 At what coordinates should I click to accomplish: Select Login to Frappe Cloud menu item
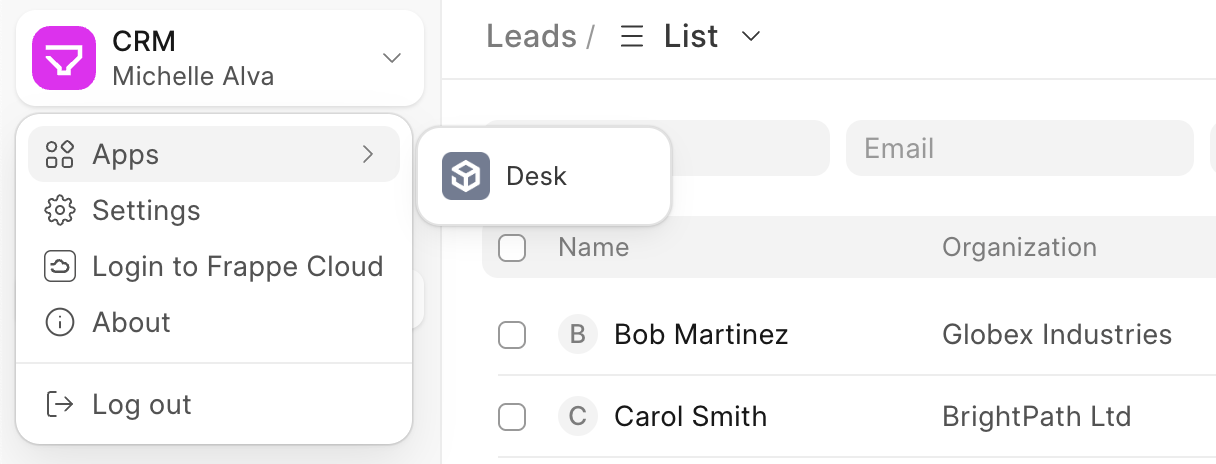(x=237, y=266)
